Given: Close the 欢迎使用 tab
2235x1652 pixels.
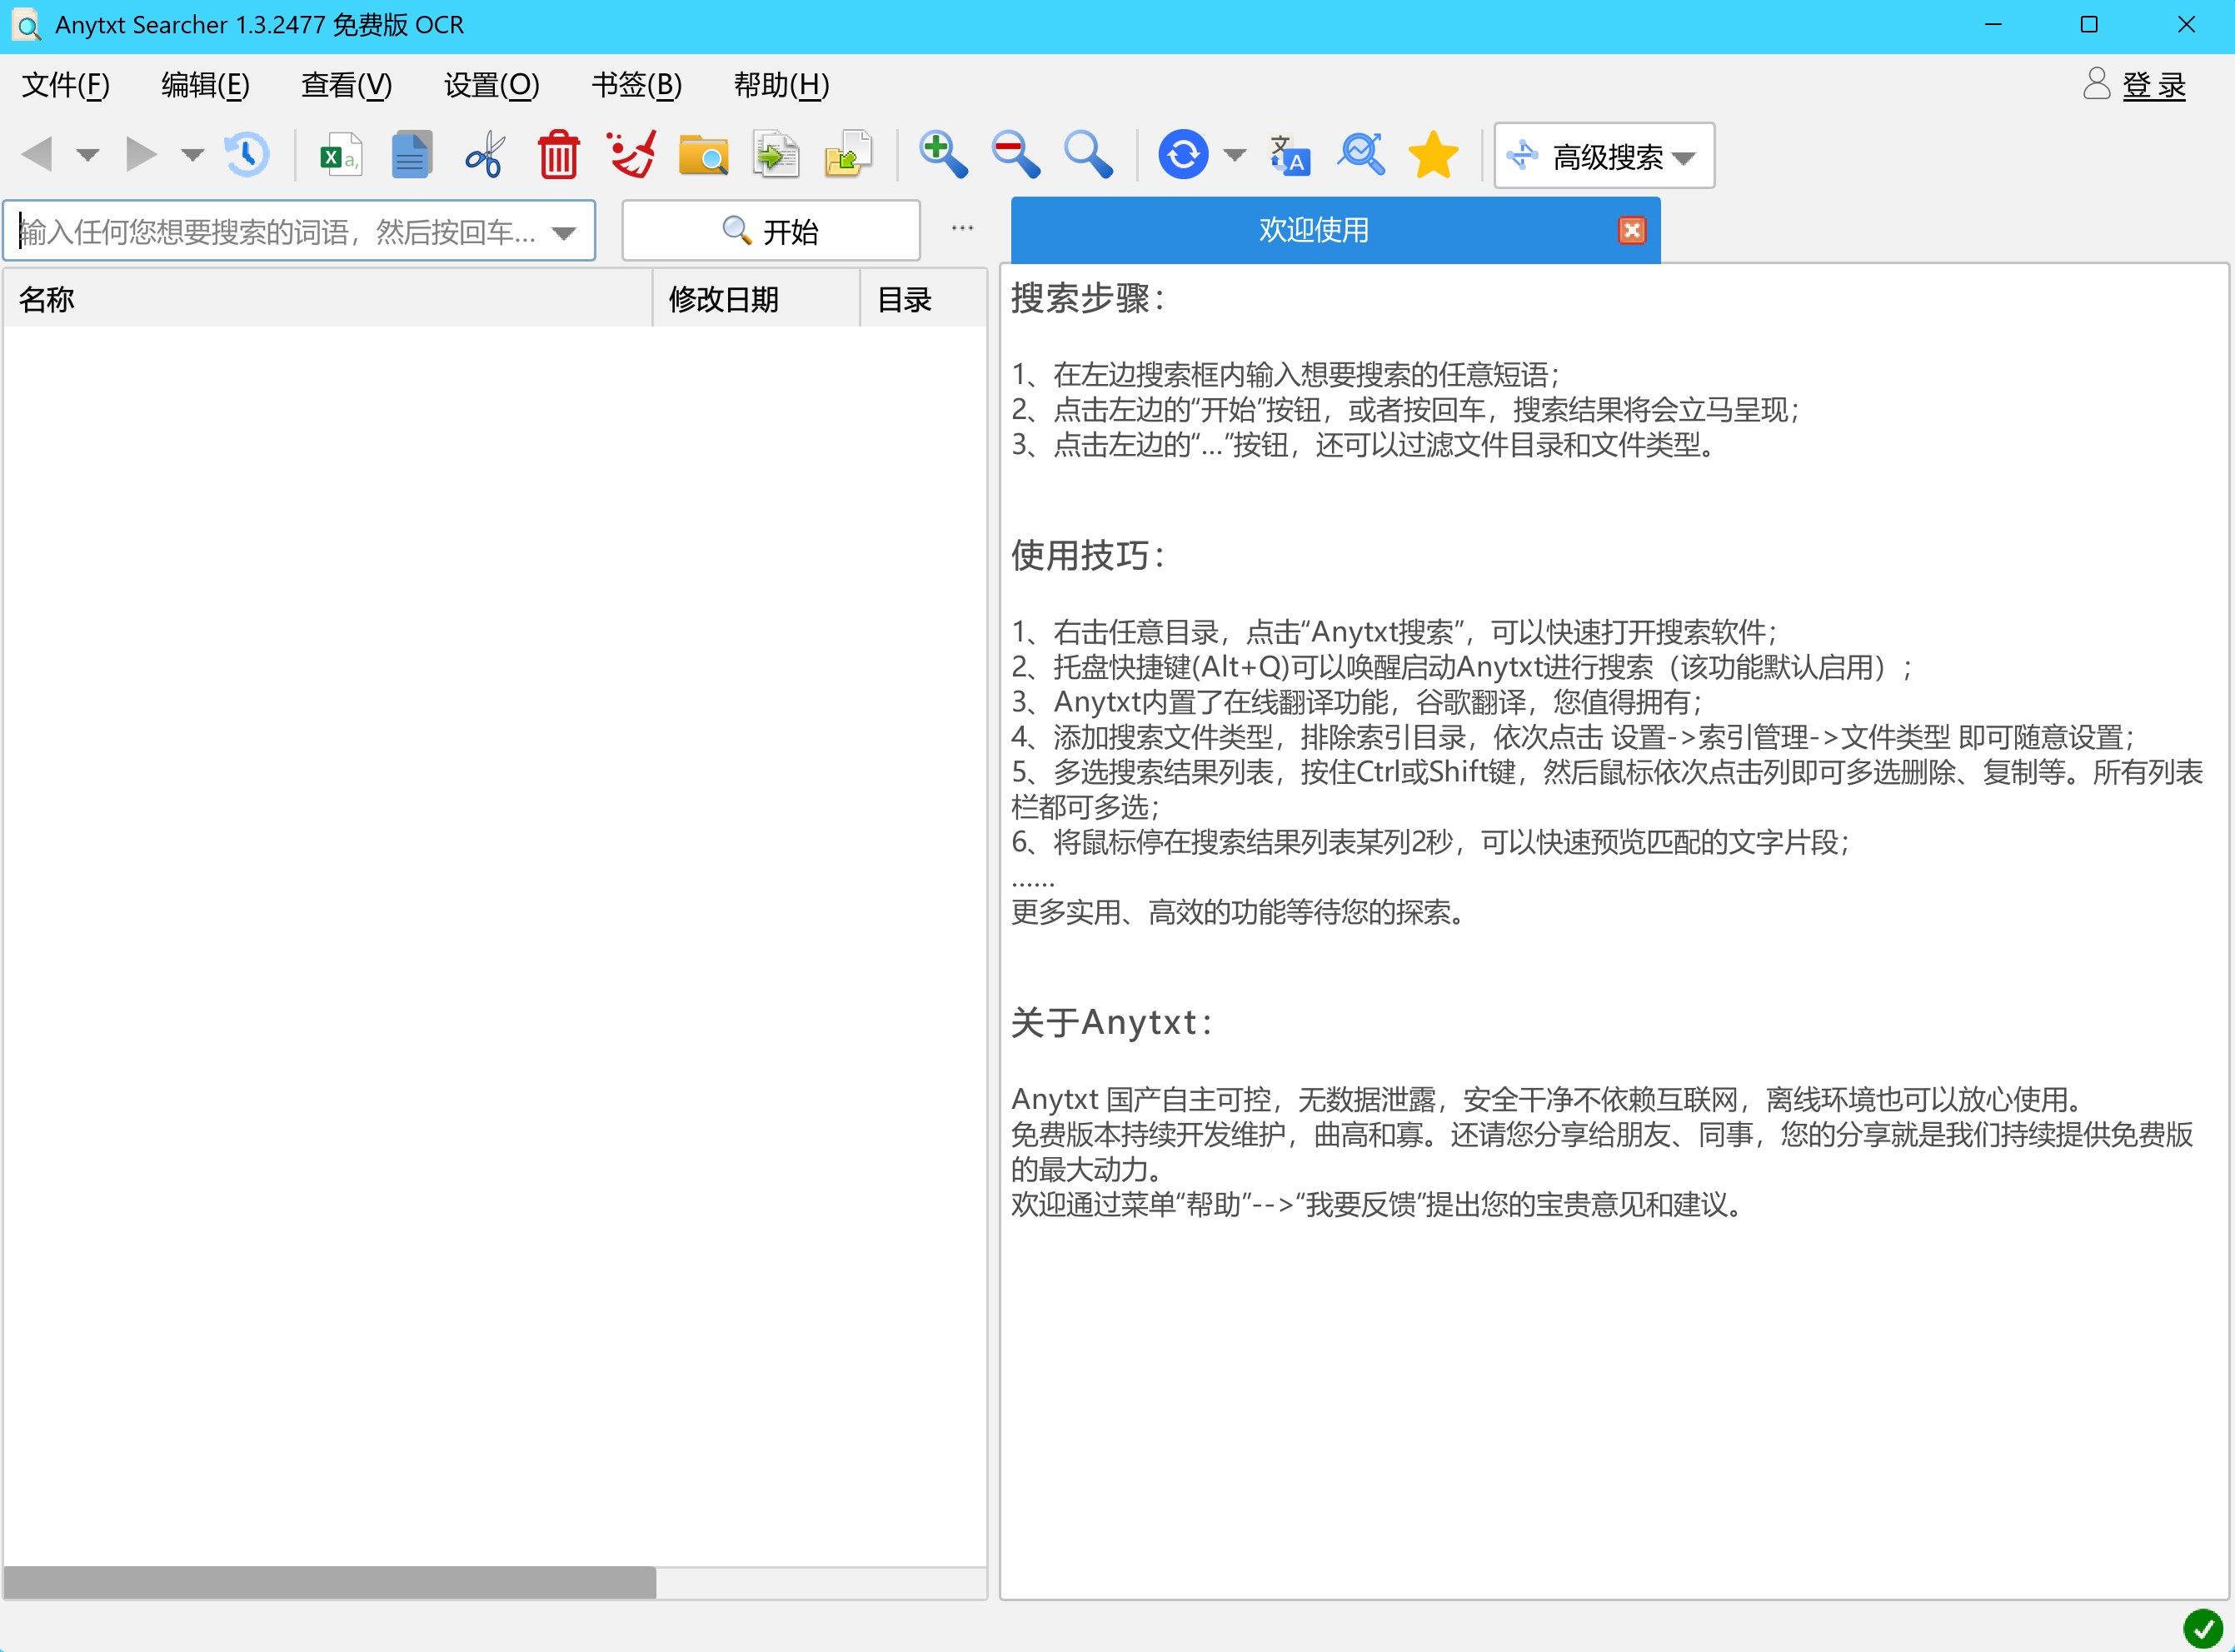Looking at the screenshot, I should coord(1631,231).
